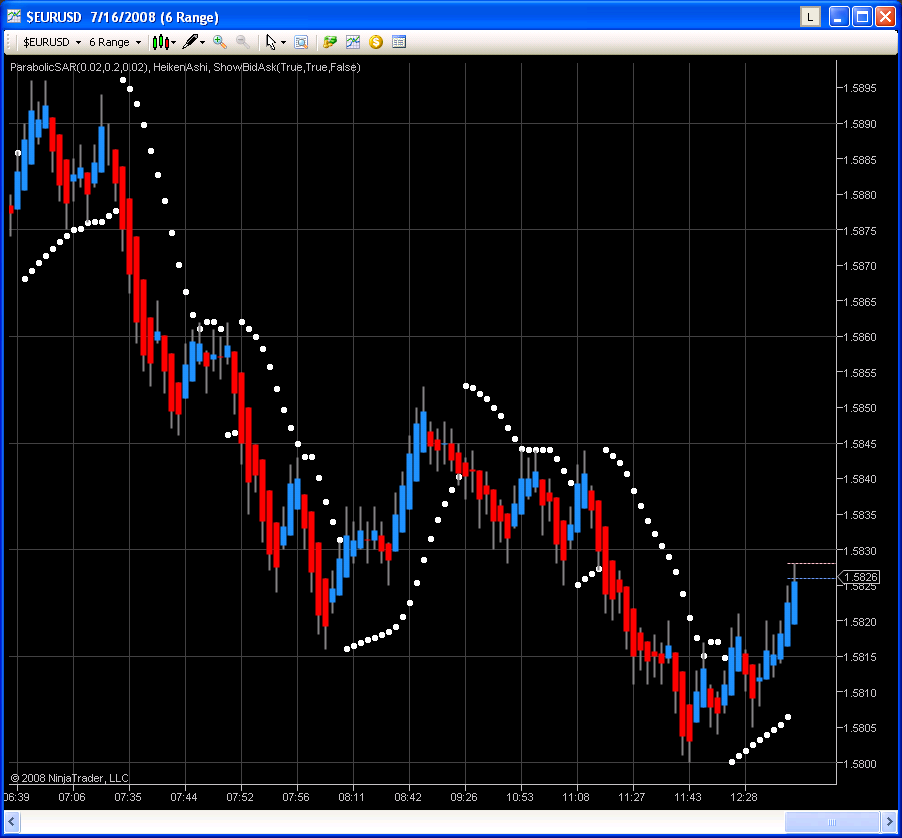This screenshot has width=902, height=838.
Task: Open the 6 Range interval dropdown
Action: pyautogui.click(x=114, y=42)
